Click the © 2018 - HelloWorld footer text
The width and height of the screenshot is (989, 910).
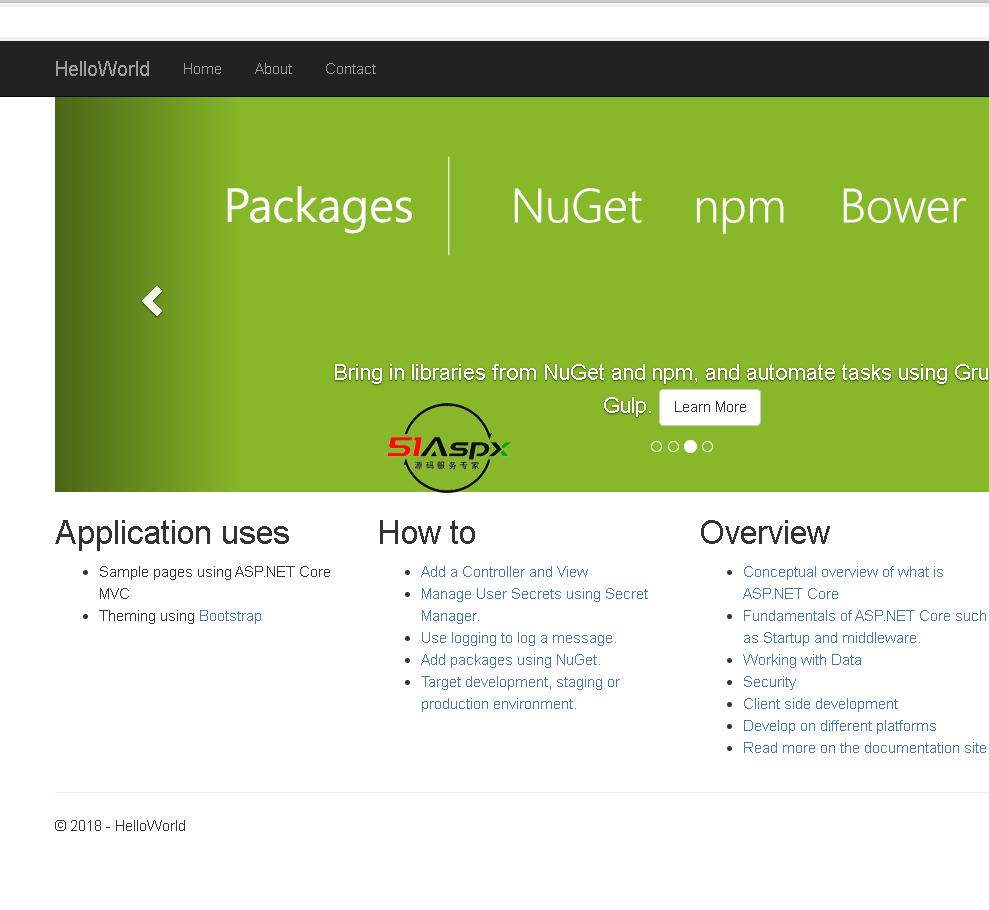[x=120, y=826]
